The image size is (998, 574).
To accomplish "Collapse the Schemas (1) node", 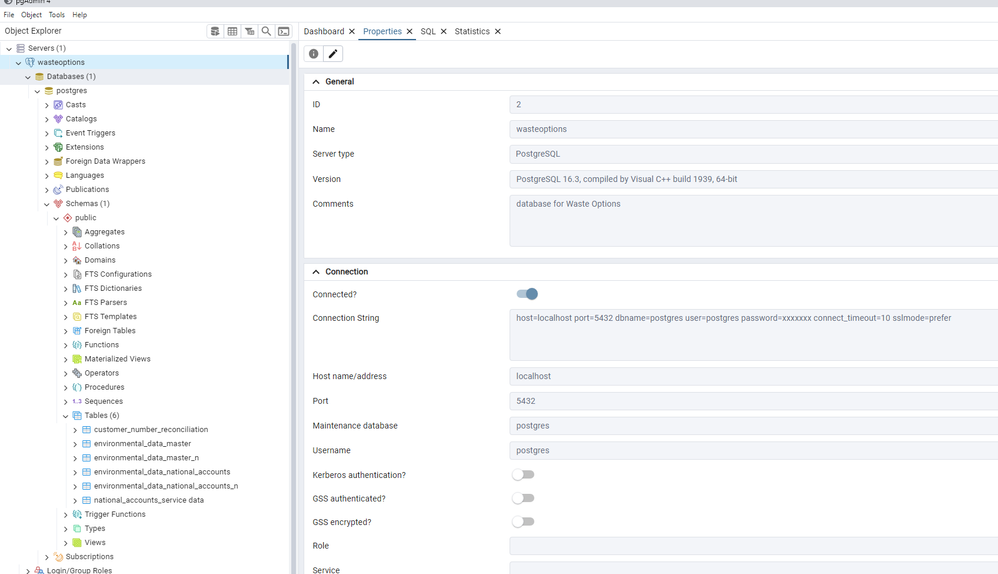I will click(x=47, y=204).
